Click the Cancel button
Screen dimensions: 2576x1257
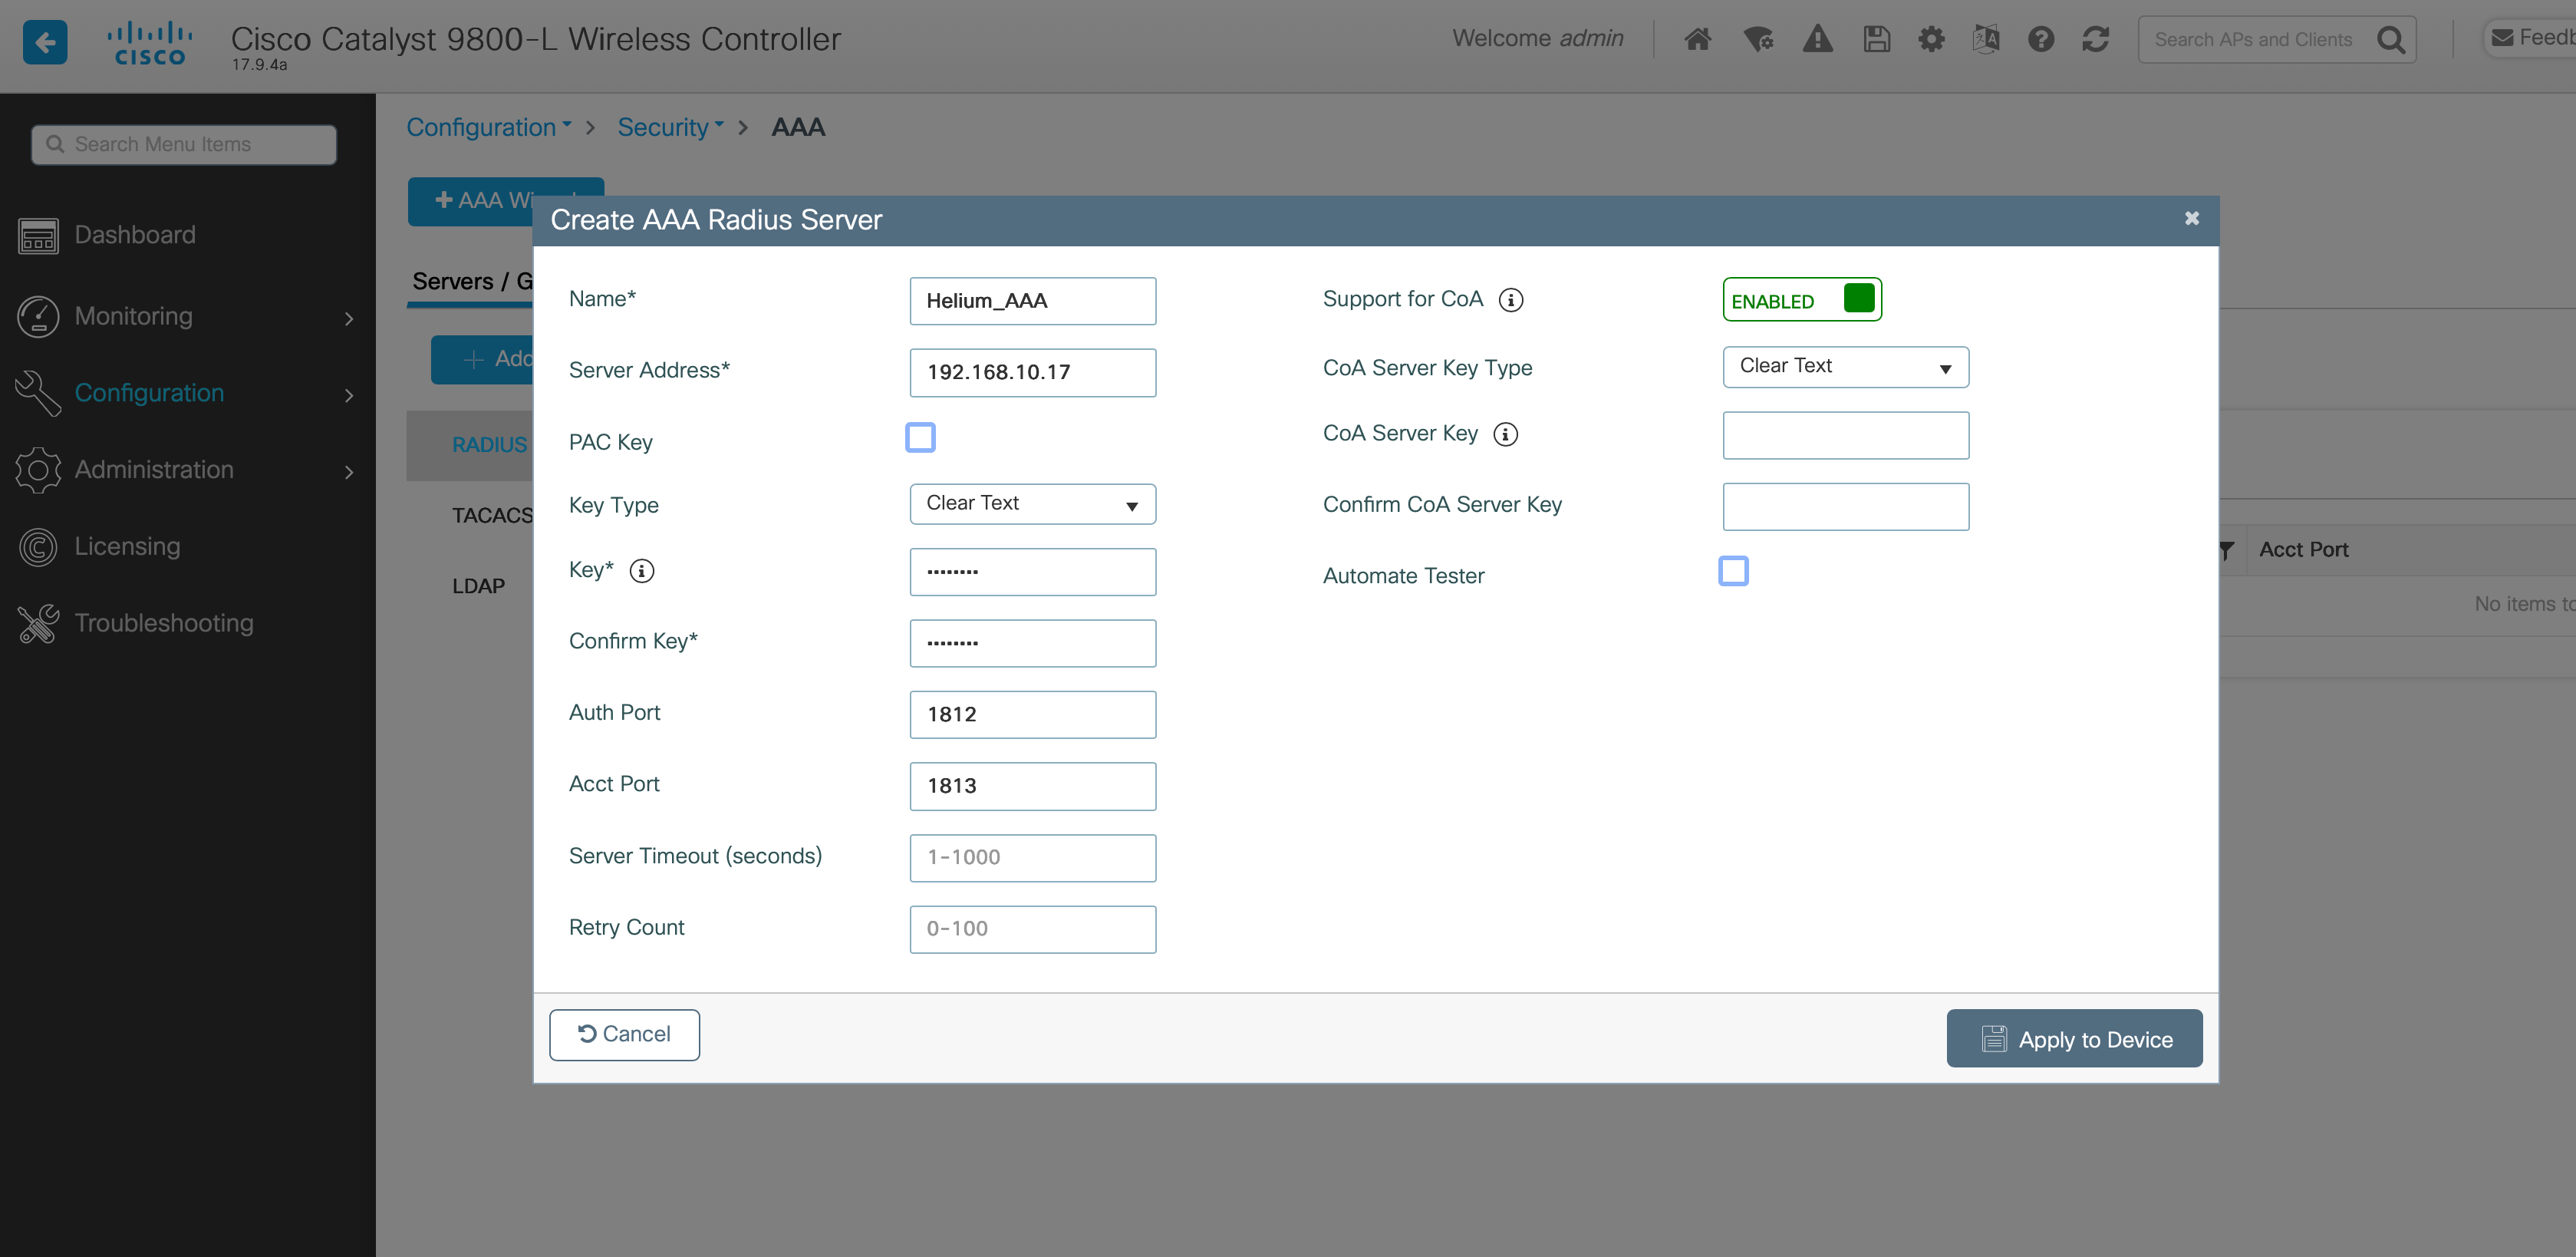click(x=624, y=1034)
